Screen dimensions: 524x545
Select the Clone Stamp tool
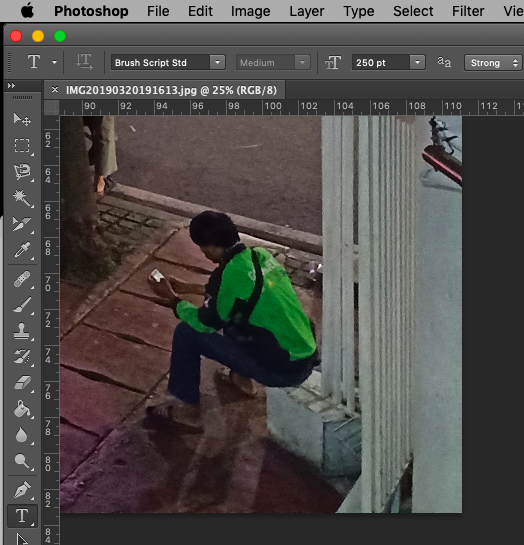[x=22, y=331]
